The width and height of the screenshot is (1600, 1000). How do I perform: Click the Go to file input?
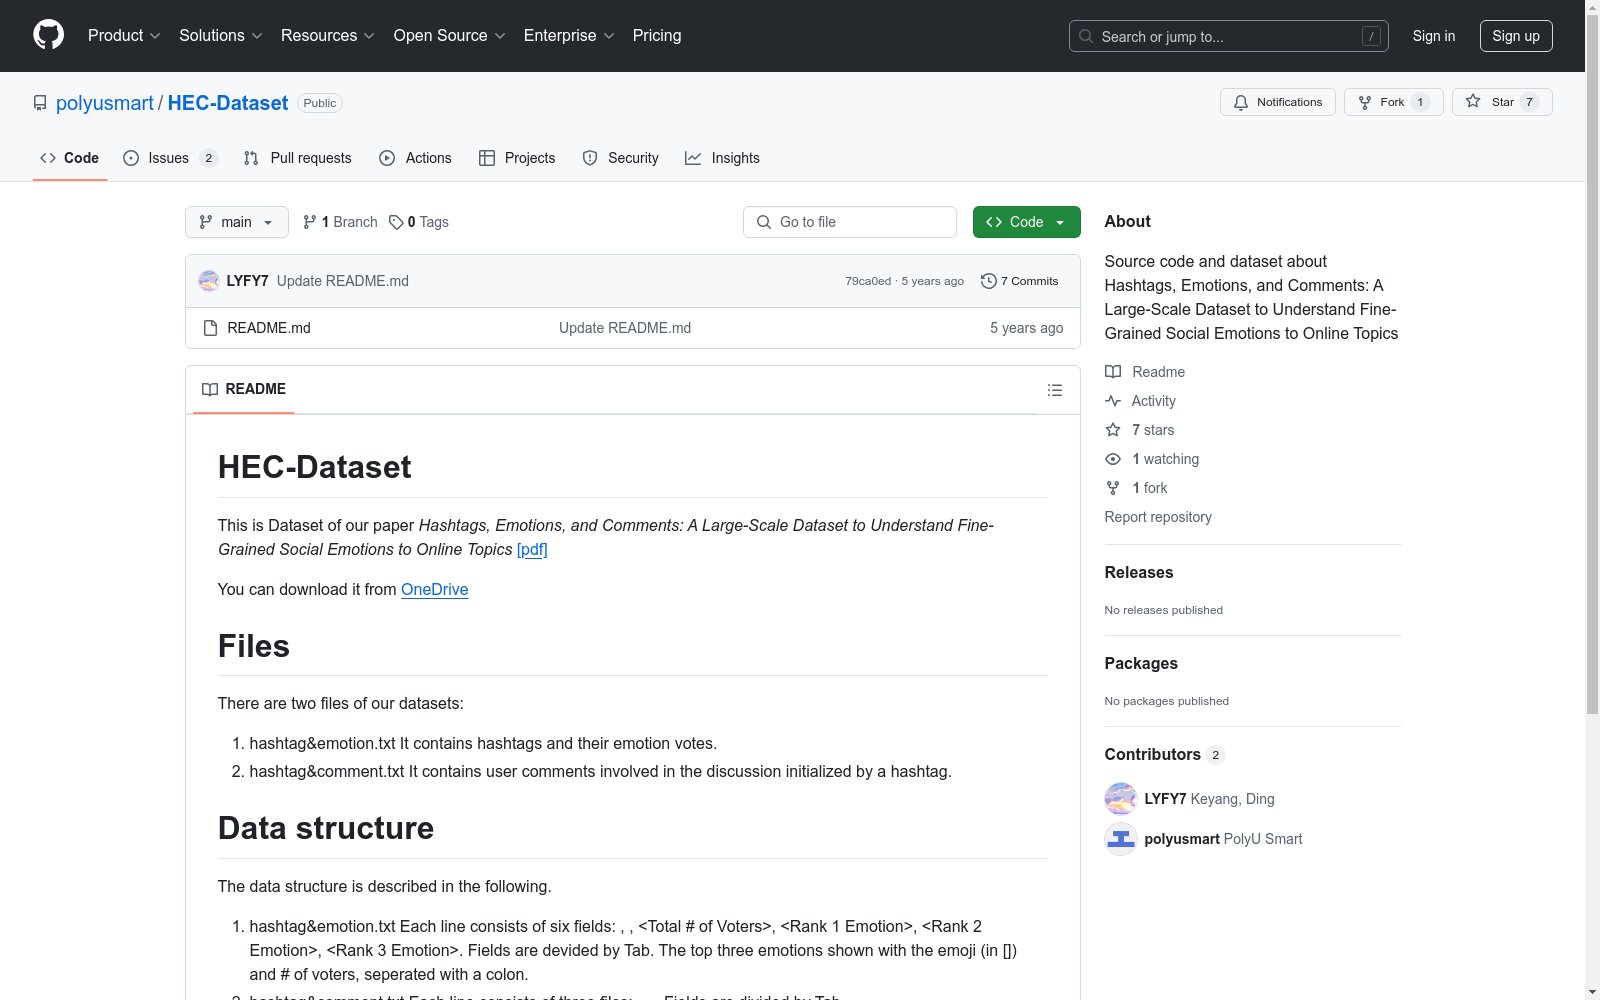(850, 222)
